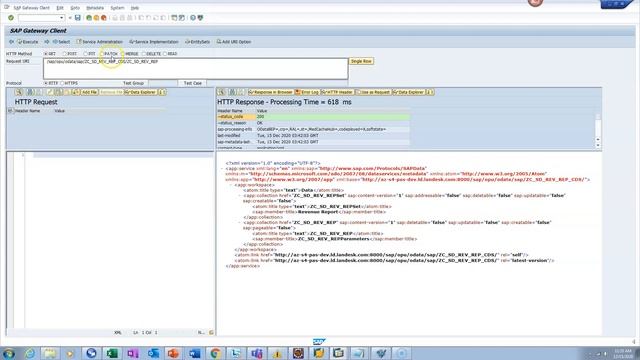Click the EntitySets button
Screen dimensions: 640x360
point(198,42)
